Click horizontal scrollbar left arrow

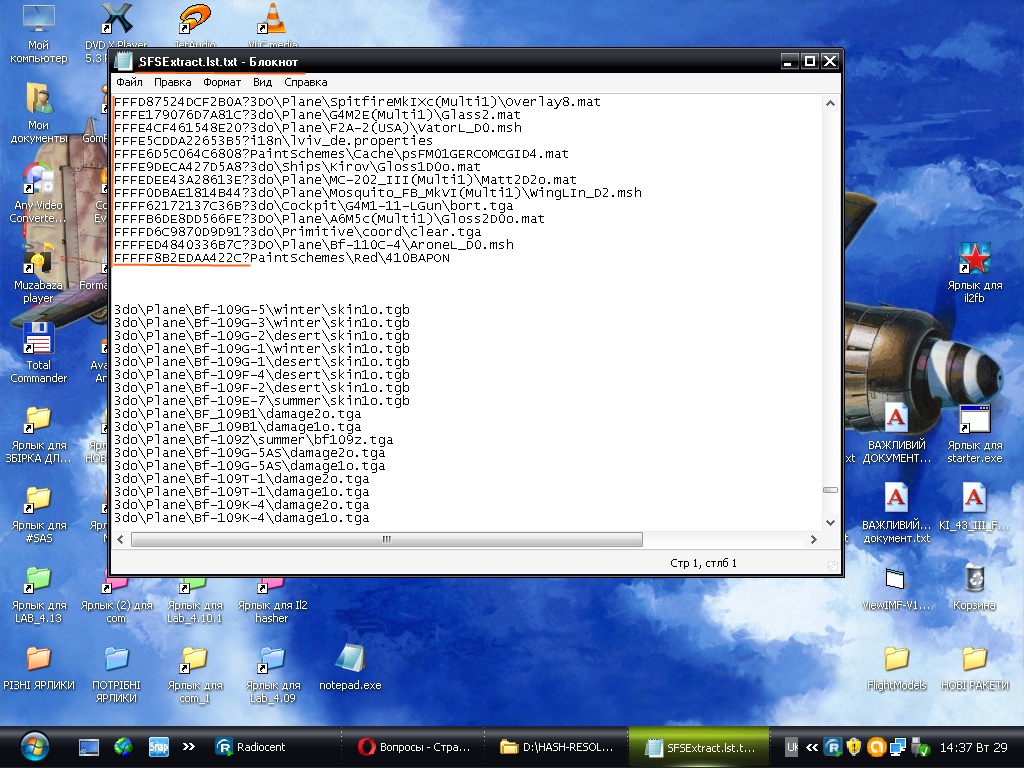click(x=120, y=539)
